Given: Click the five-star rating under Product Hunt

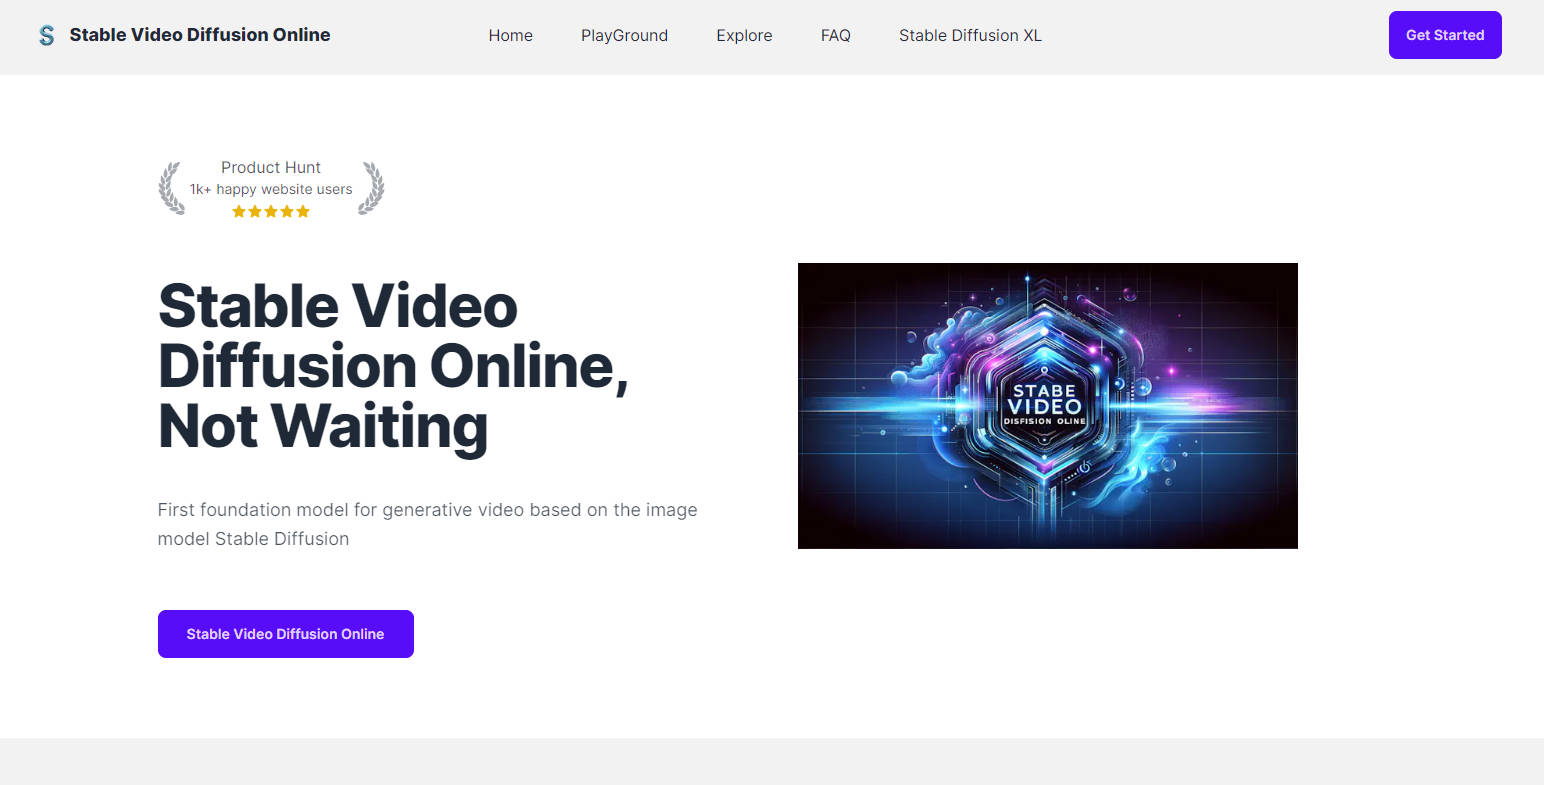Looking at the screenshot, I should [271, 211].
